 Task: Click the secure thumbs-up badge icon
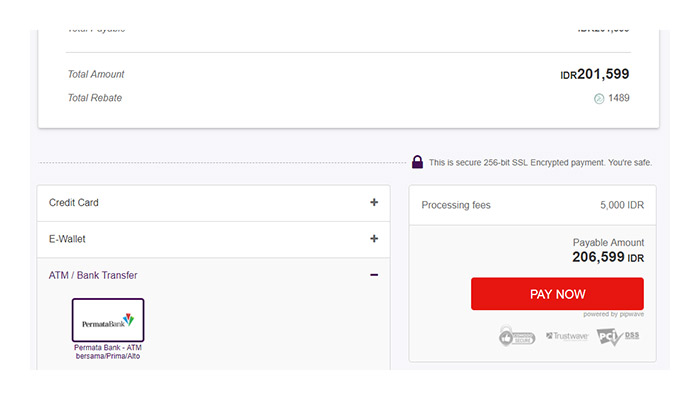[517, 336]
